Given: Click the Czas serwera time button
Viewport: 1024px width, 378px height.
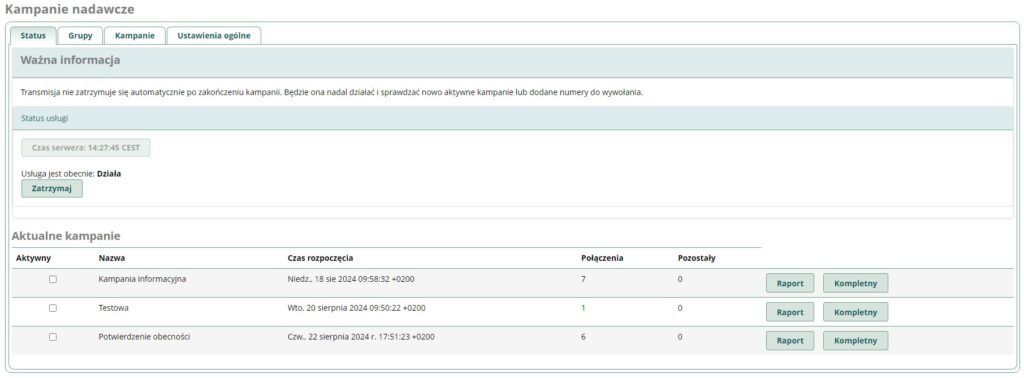Looking at the screenshot, I should click(86, 148).
